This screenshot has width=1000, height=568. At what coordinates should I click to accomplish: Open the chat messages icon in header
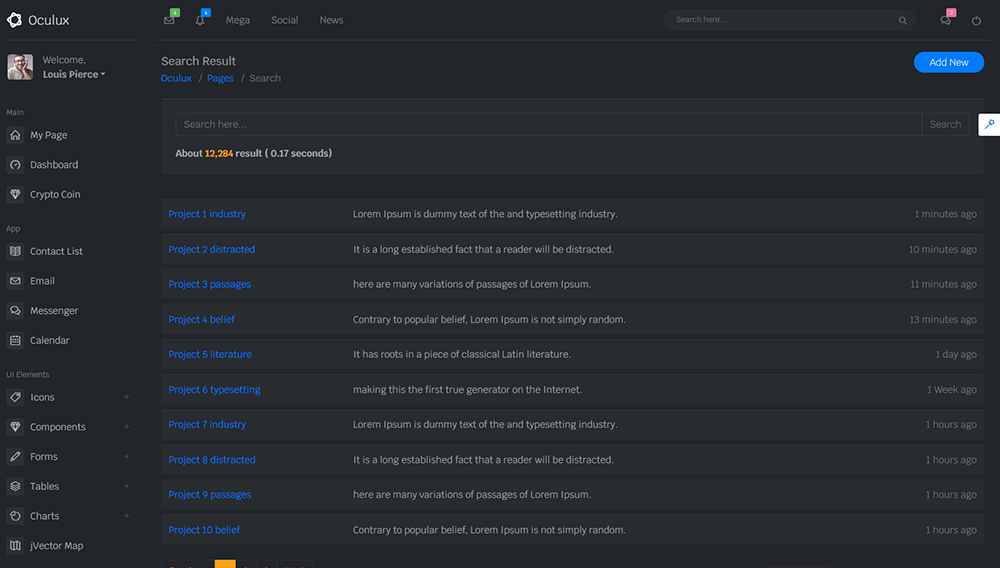click(945, 20)
